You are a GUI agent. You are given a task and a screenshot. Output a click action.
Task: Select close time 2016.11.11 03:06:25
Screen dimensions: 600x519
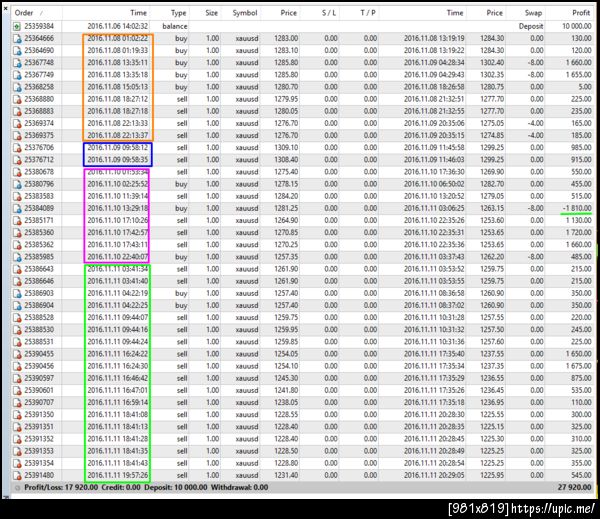tap(434, 209)
